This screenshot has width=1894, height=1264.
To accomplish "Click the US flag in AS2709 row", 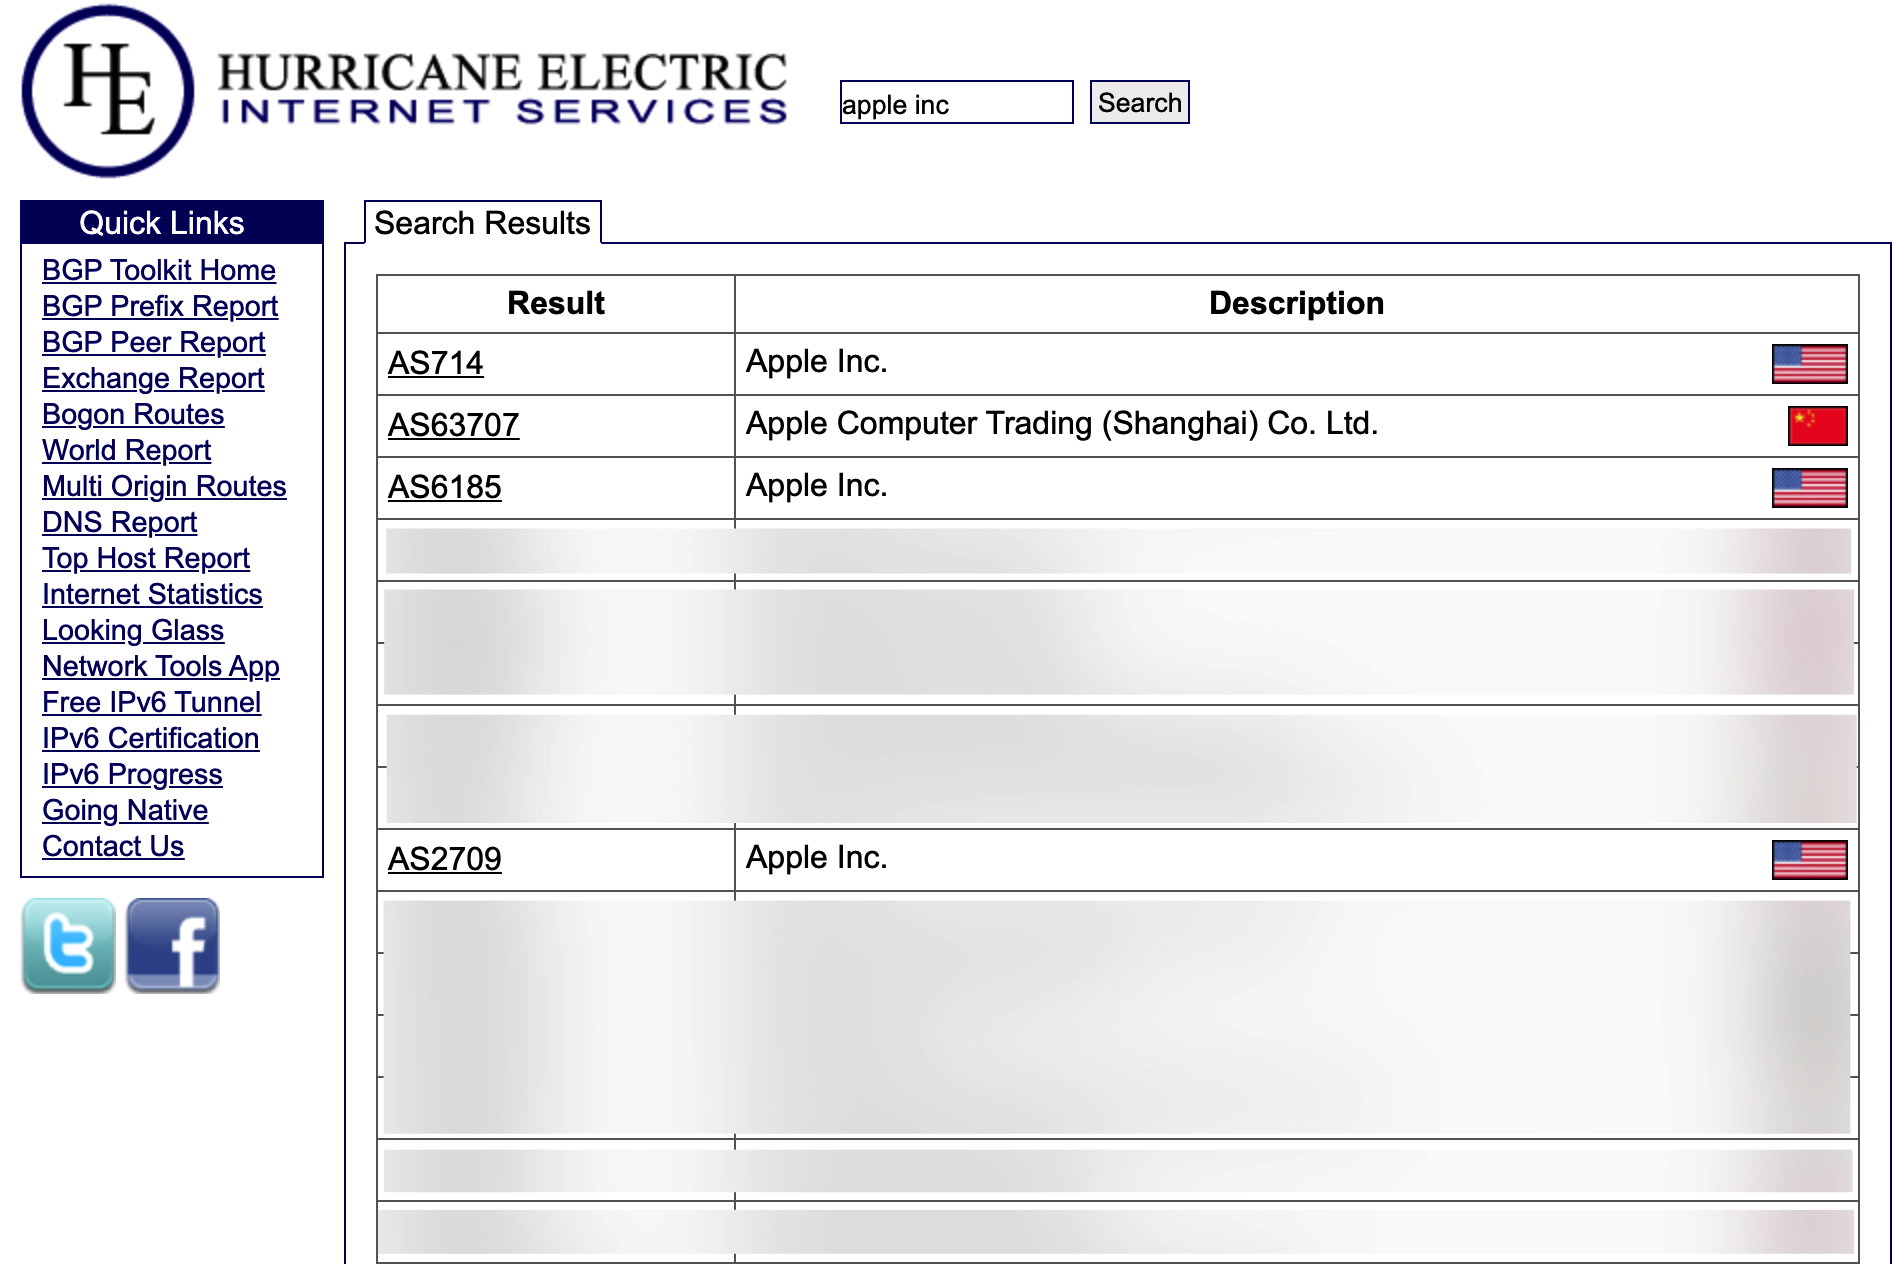I will click(x=1809, y=860).
